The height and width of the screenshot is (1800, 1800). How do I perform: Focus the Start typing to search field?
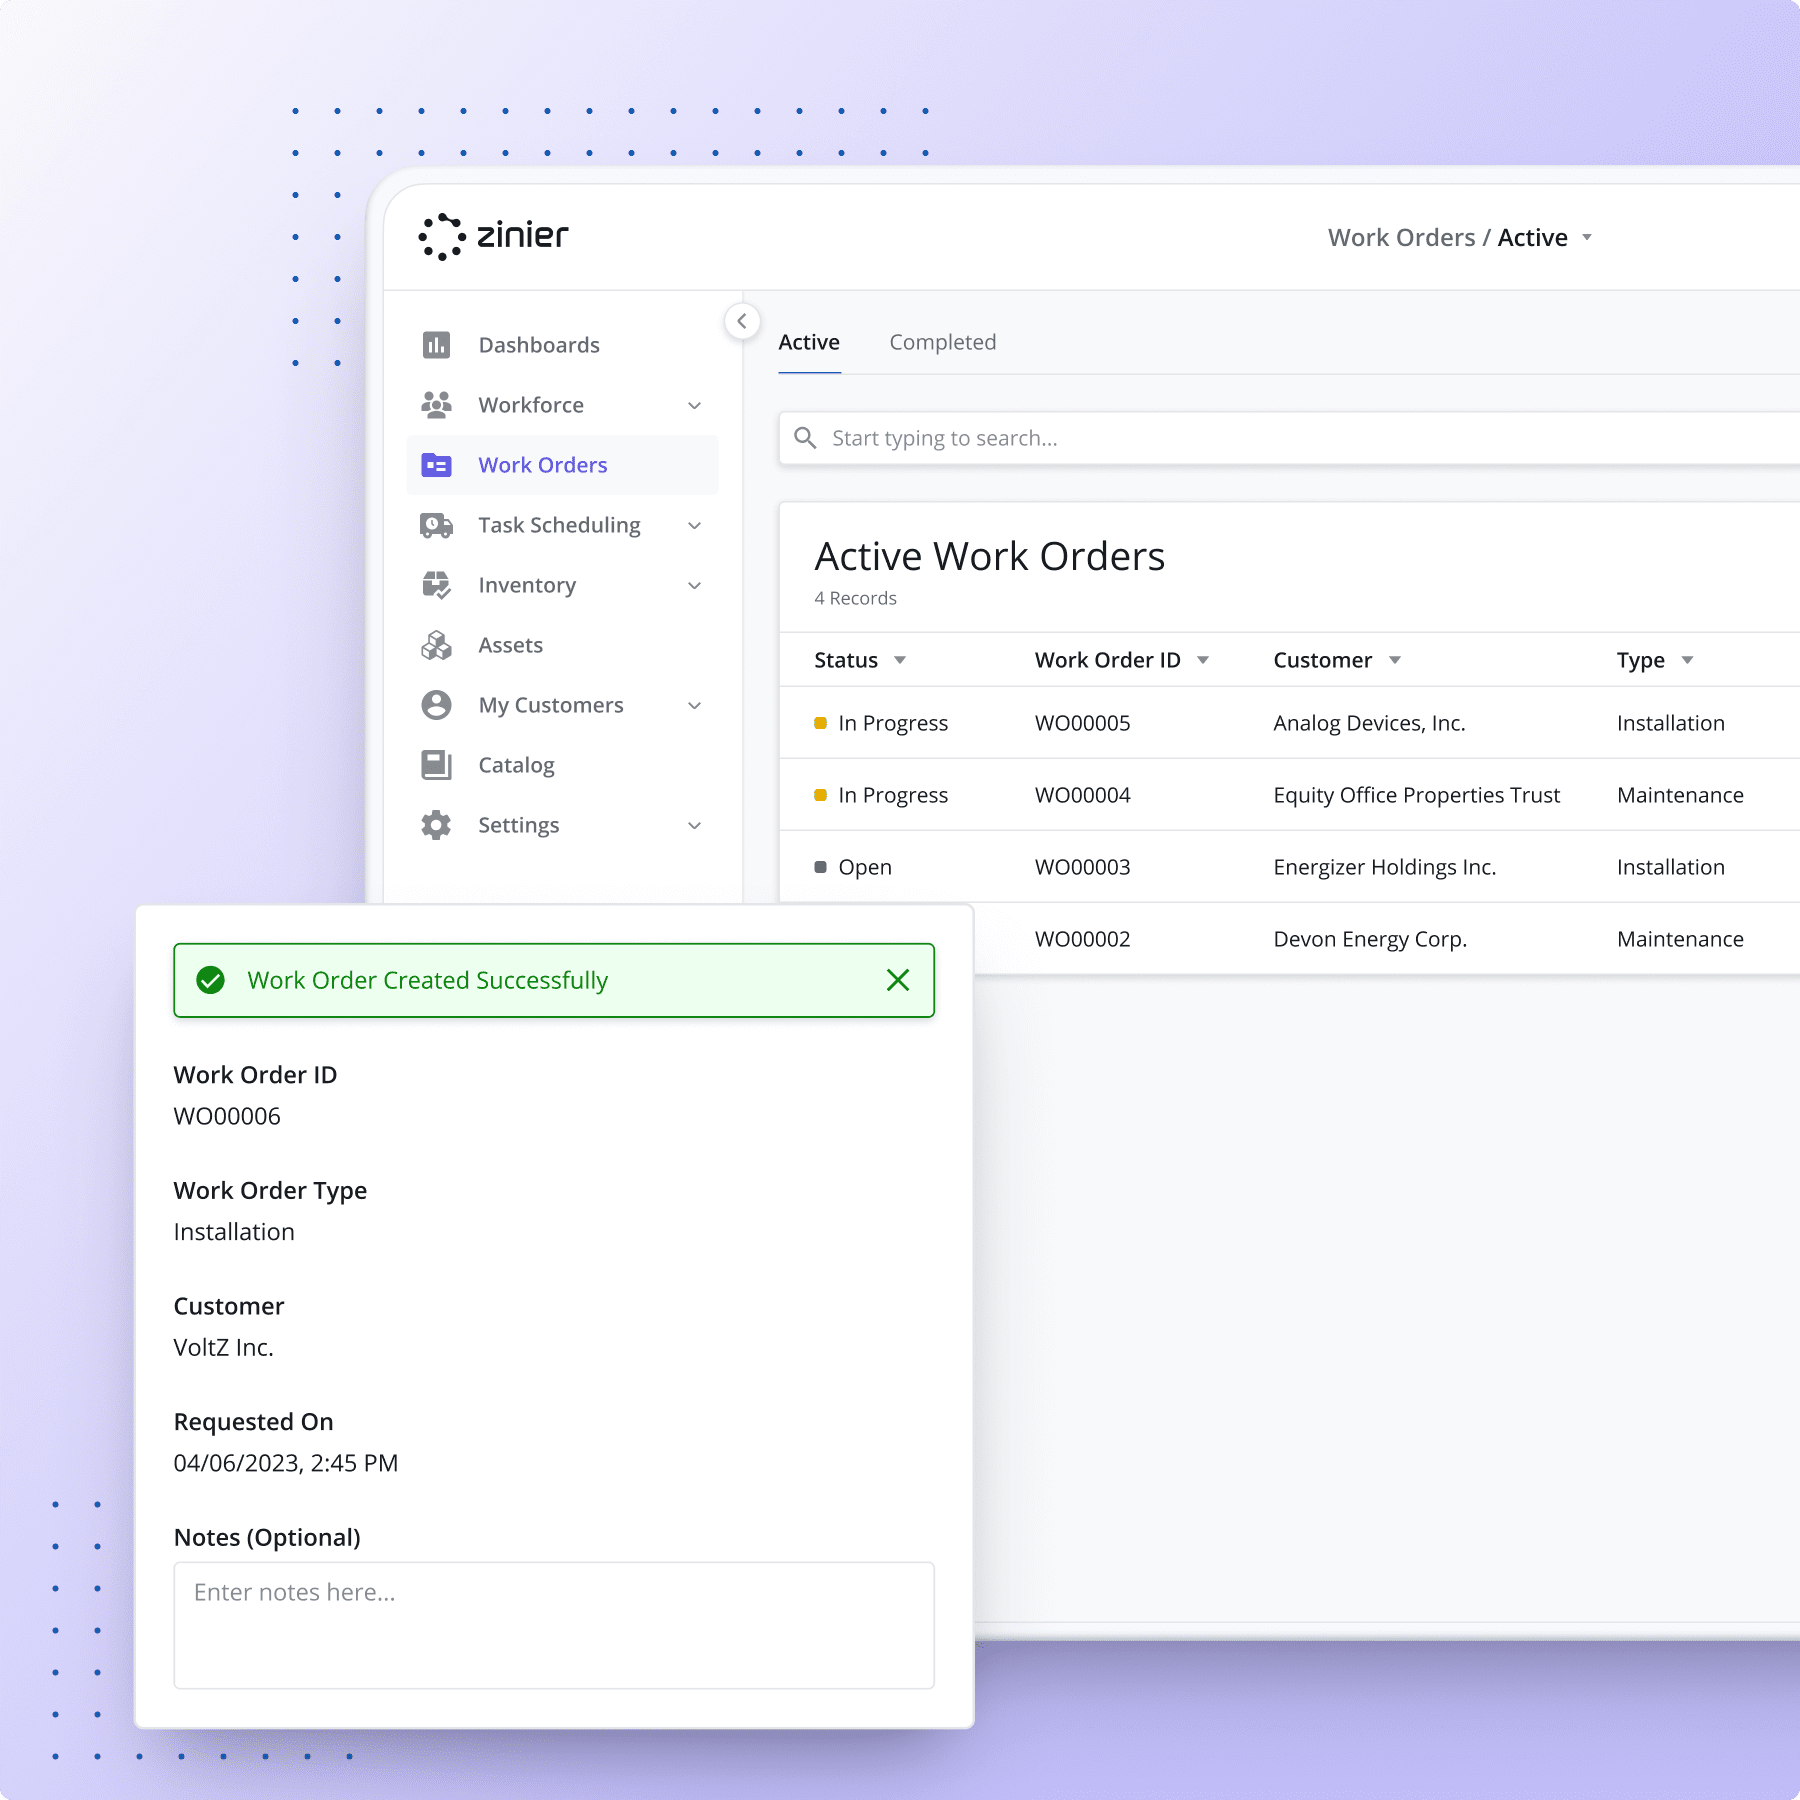click(1290, 438)
